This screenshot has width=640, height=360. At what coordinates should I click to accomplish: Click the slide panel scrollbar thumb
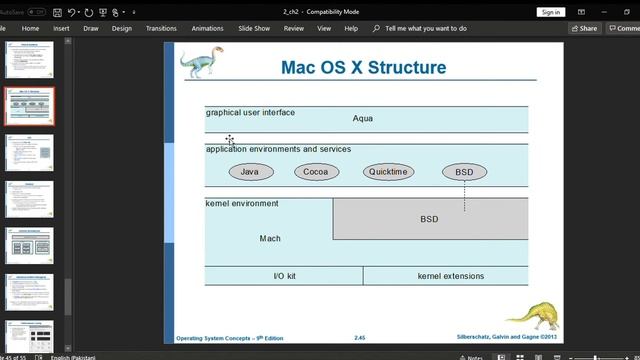pyautogui.click(x=68, y=297)
